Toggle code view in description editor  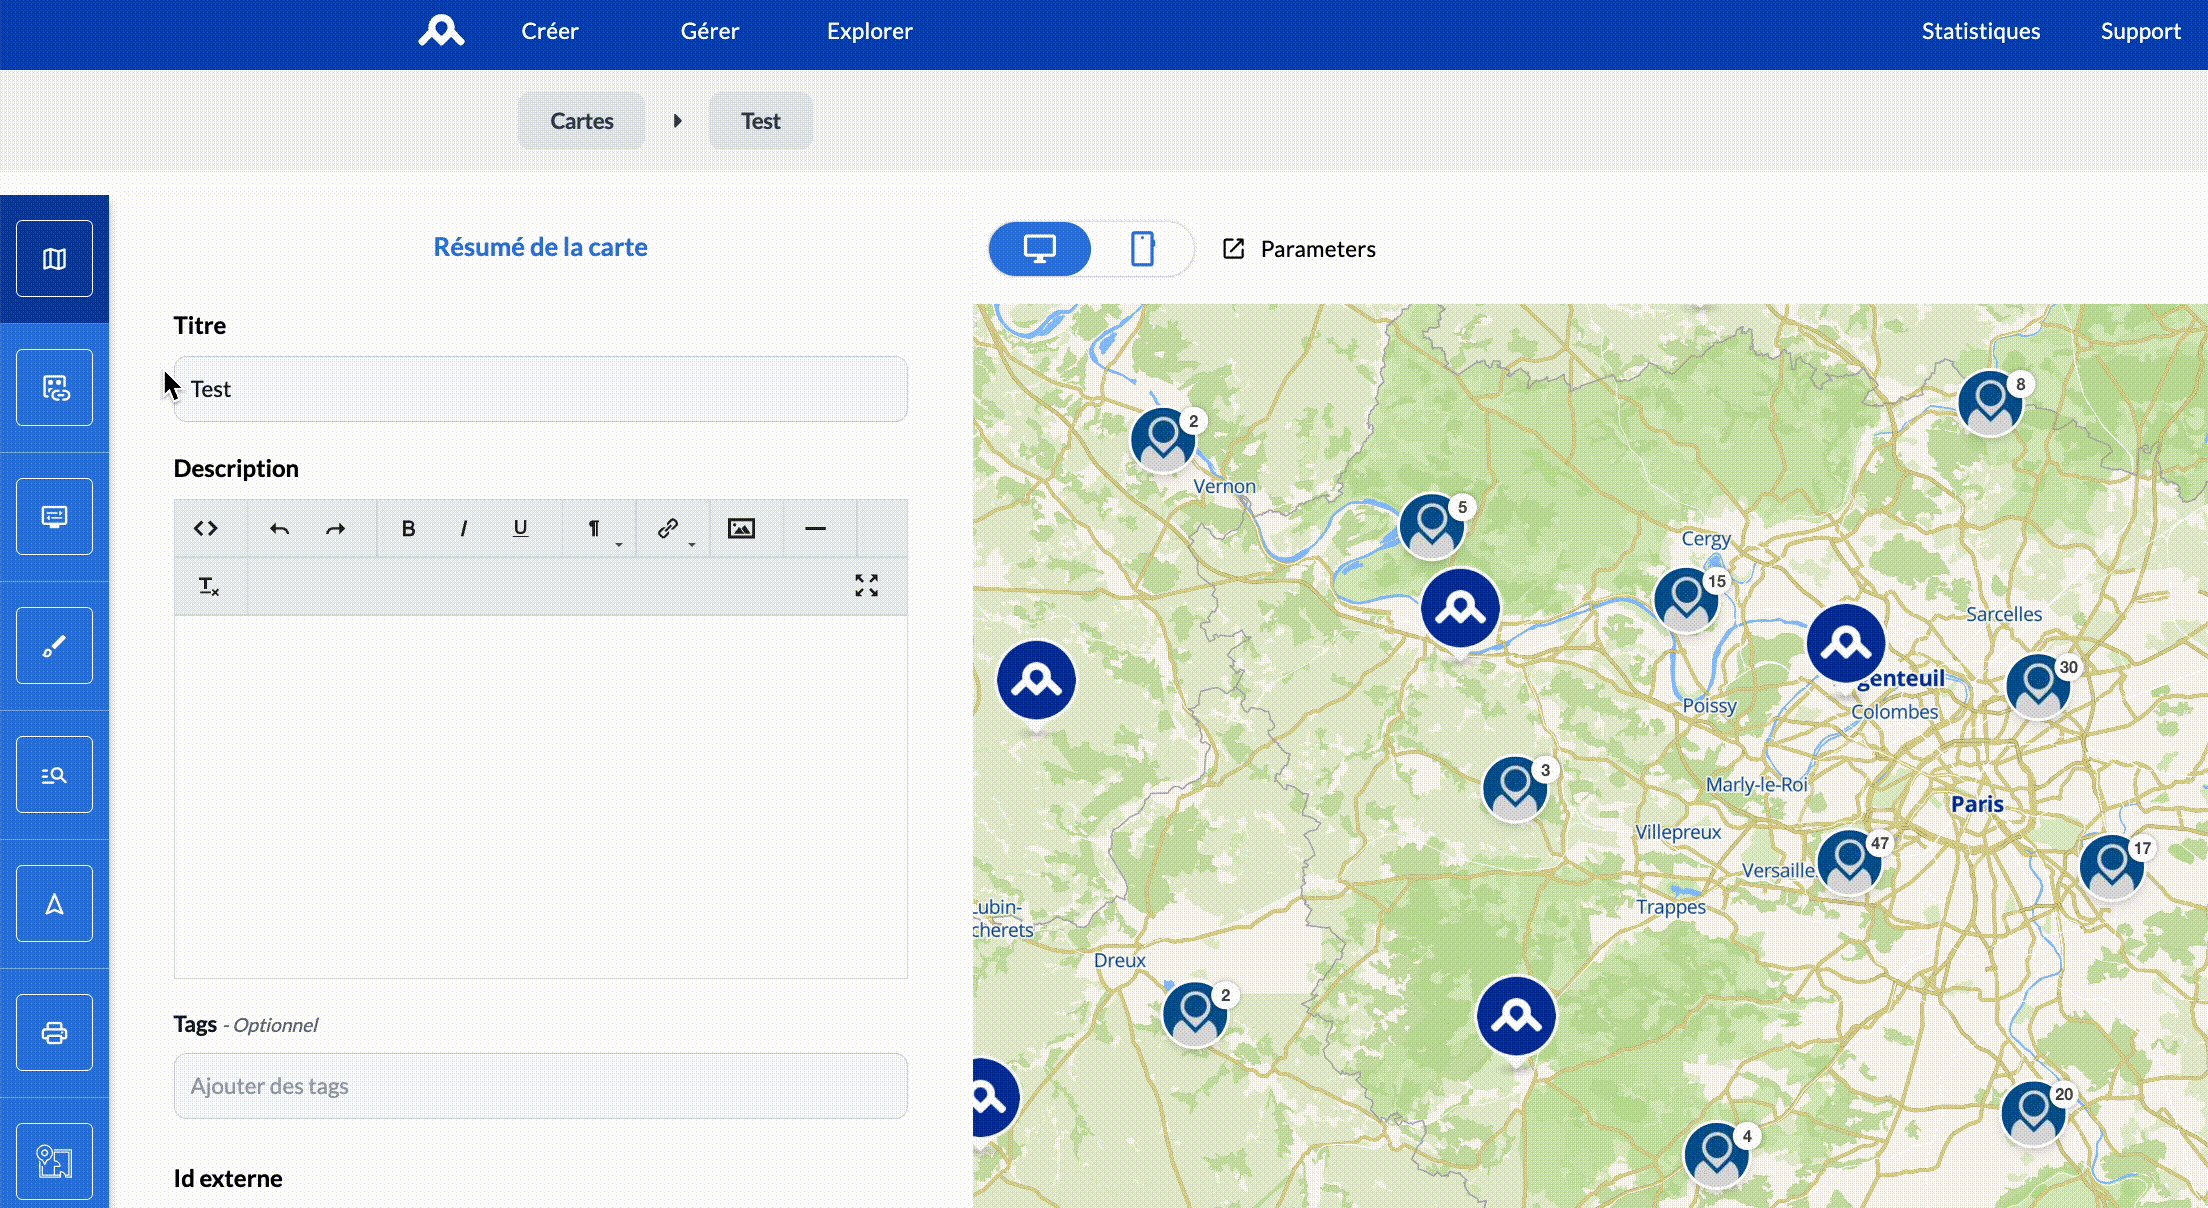(206, 528)
